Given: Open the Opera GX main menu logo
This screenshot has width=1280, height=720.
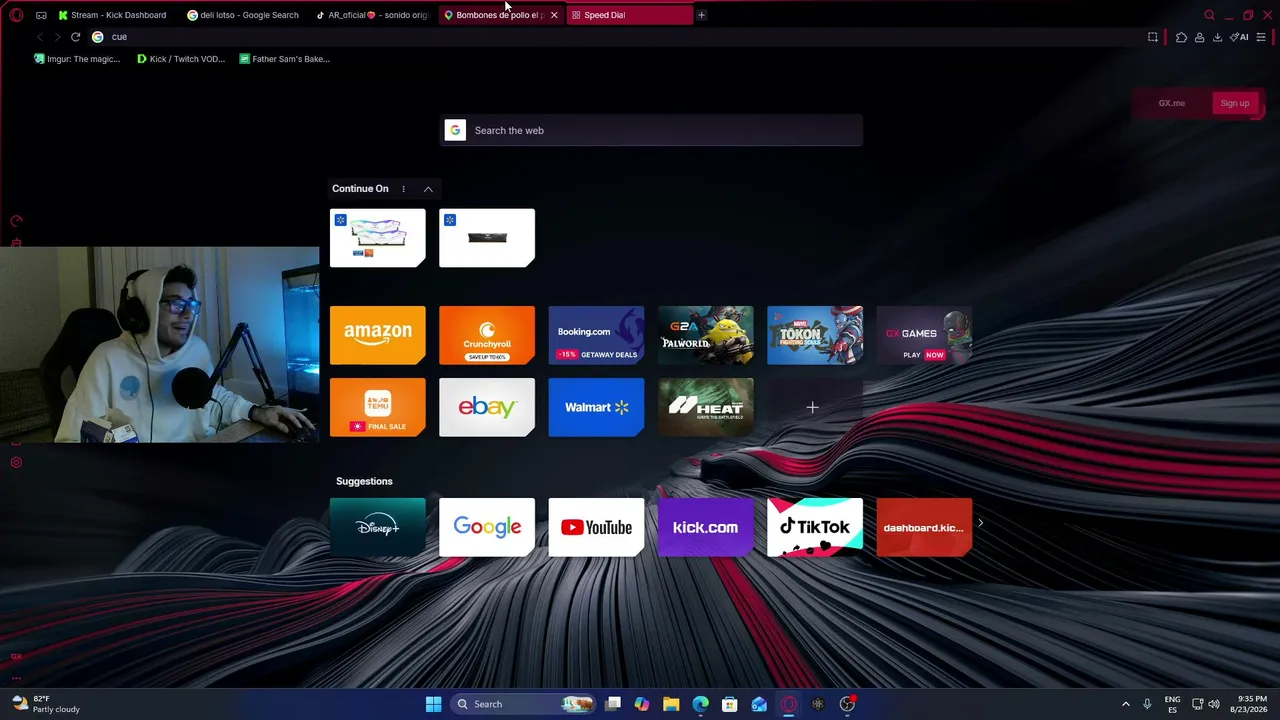Looking at the screenshot, I should tap(16, 15).
